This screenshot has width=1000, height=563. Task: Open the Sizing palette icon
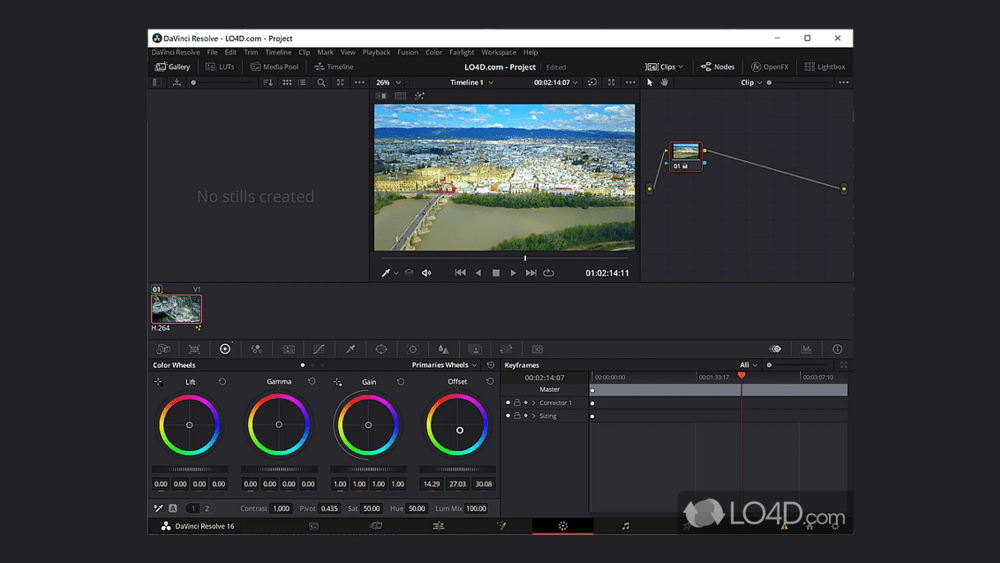tap(506, 349)
